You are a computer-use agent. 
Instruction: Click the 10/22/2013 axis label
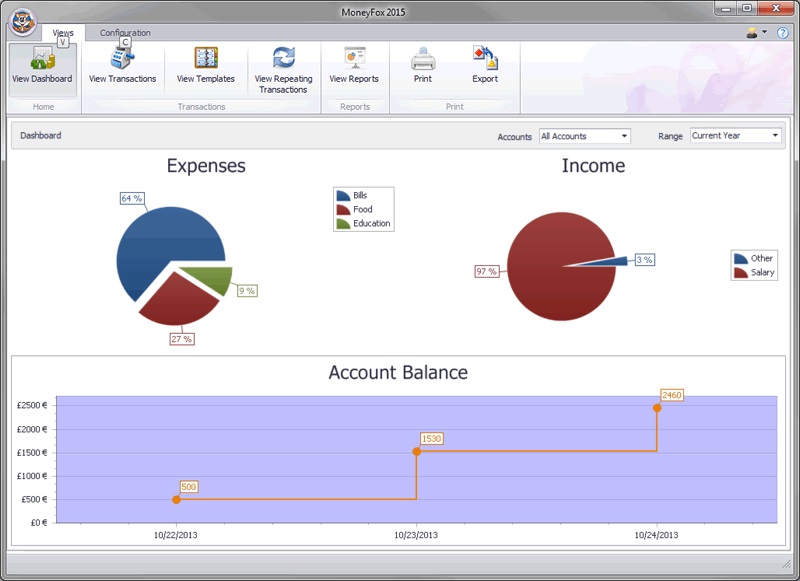pos(176,535)
